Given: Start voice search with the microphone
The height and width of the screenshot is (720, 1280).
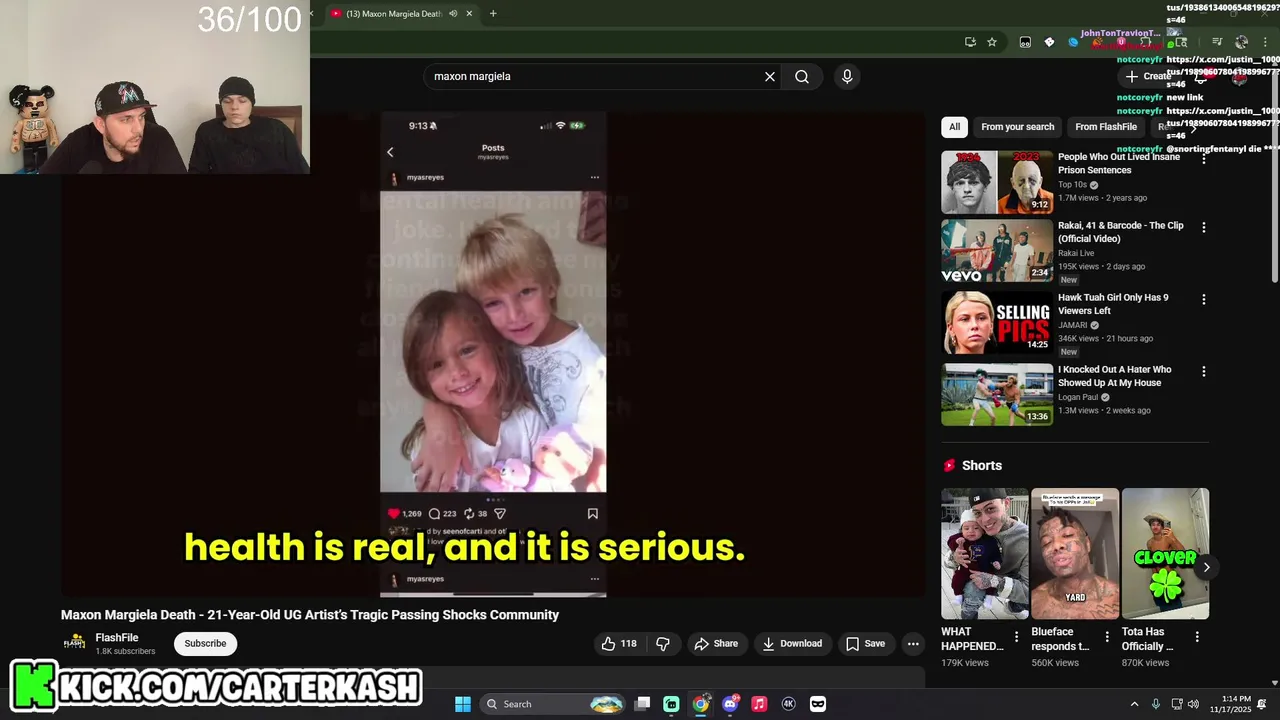Looking at the screenshot, I should [x=847, y=76].
